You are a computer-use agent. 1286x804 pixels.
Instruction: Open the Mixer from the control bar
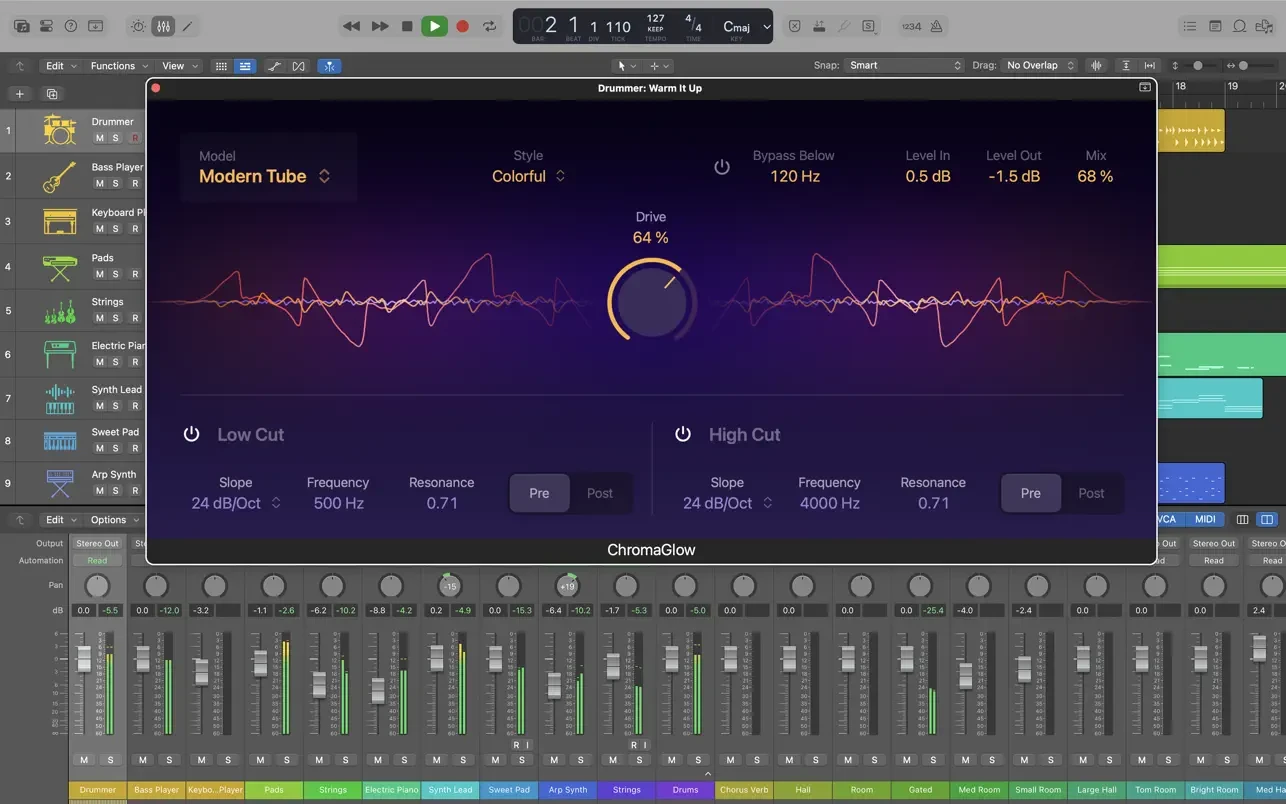(x=163, y=27)
